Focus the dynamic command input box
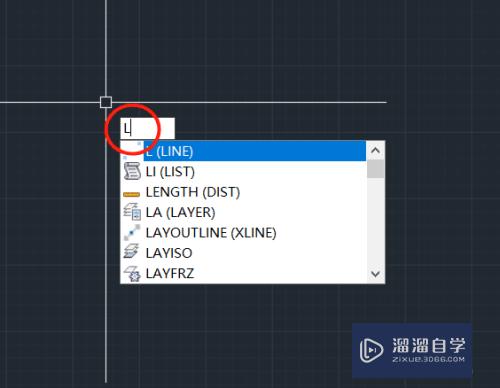This screenshot has height=388, width=500. click(147, 128)
